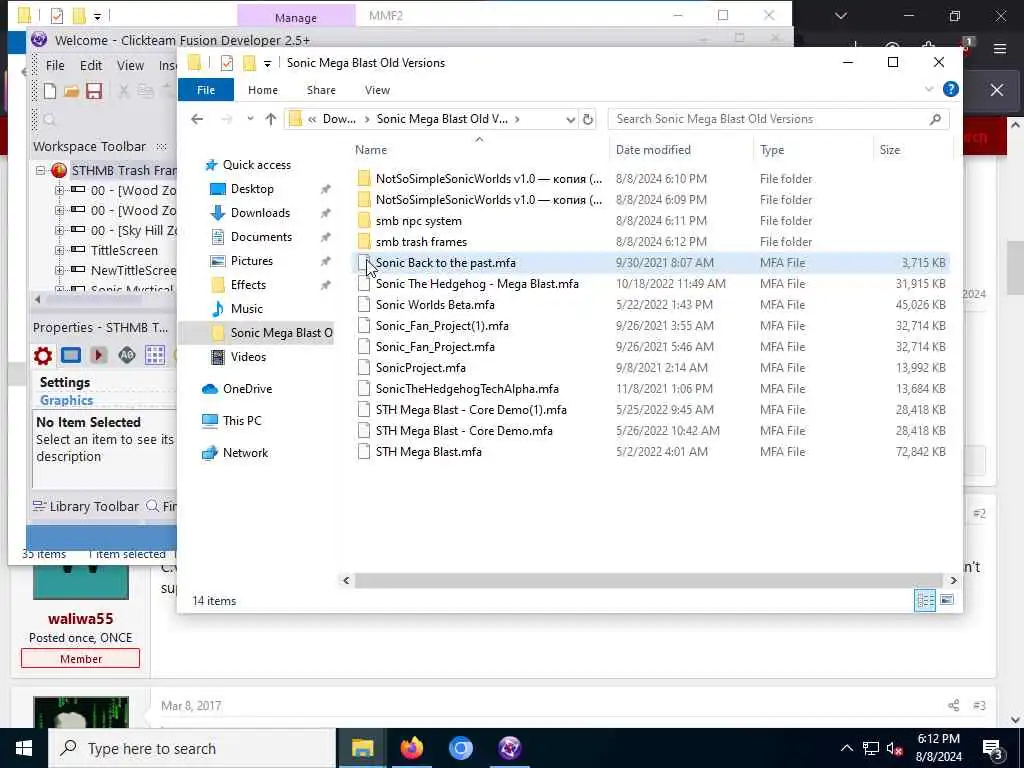Open notification center icon in taskbar

[993, 748]
